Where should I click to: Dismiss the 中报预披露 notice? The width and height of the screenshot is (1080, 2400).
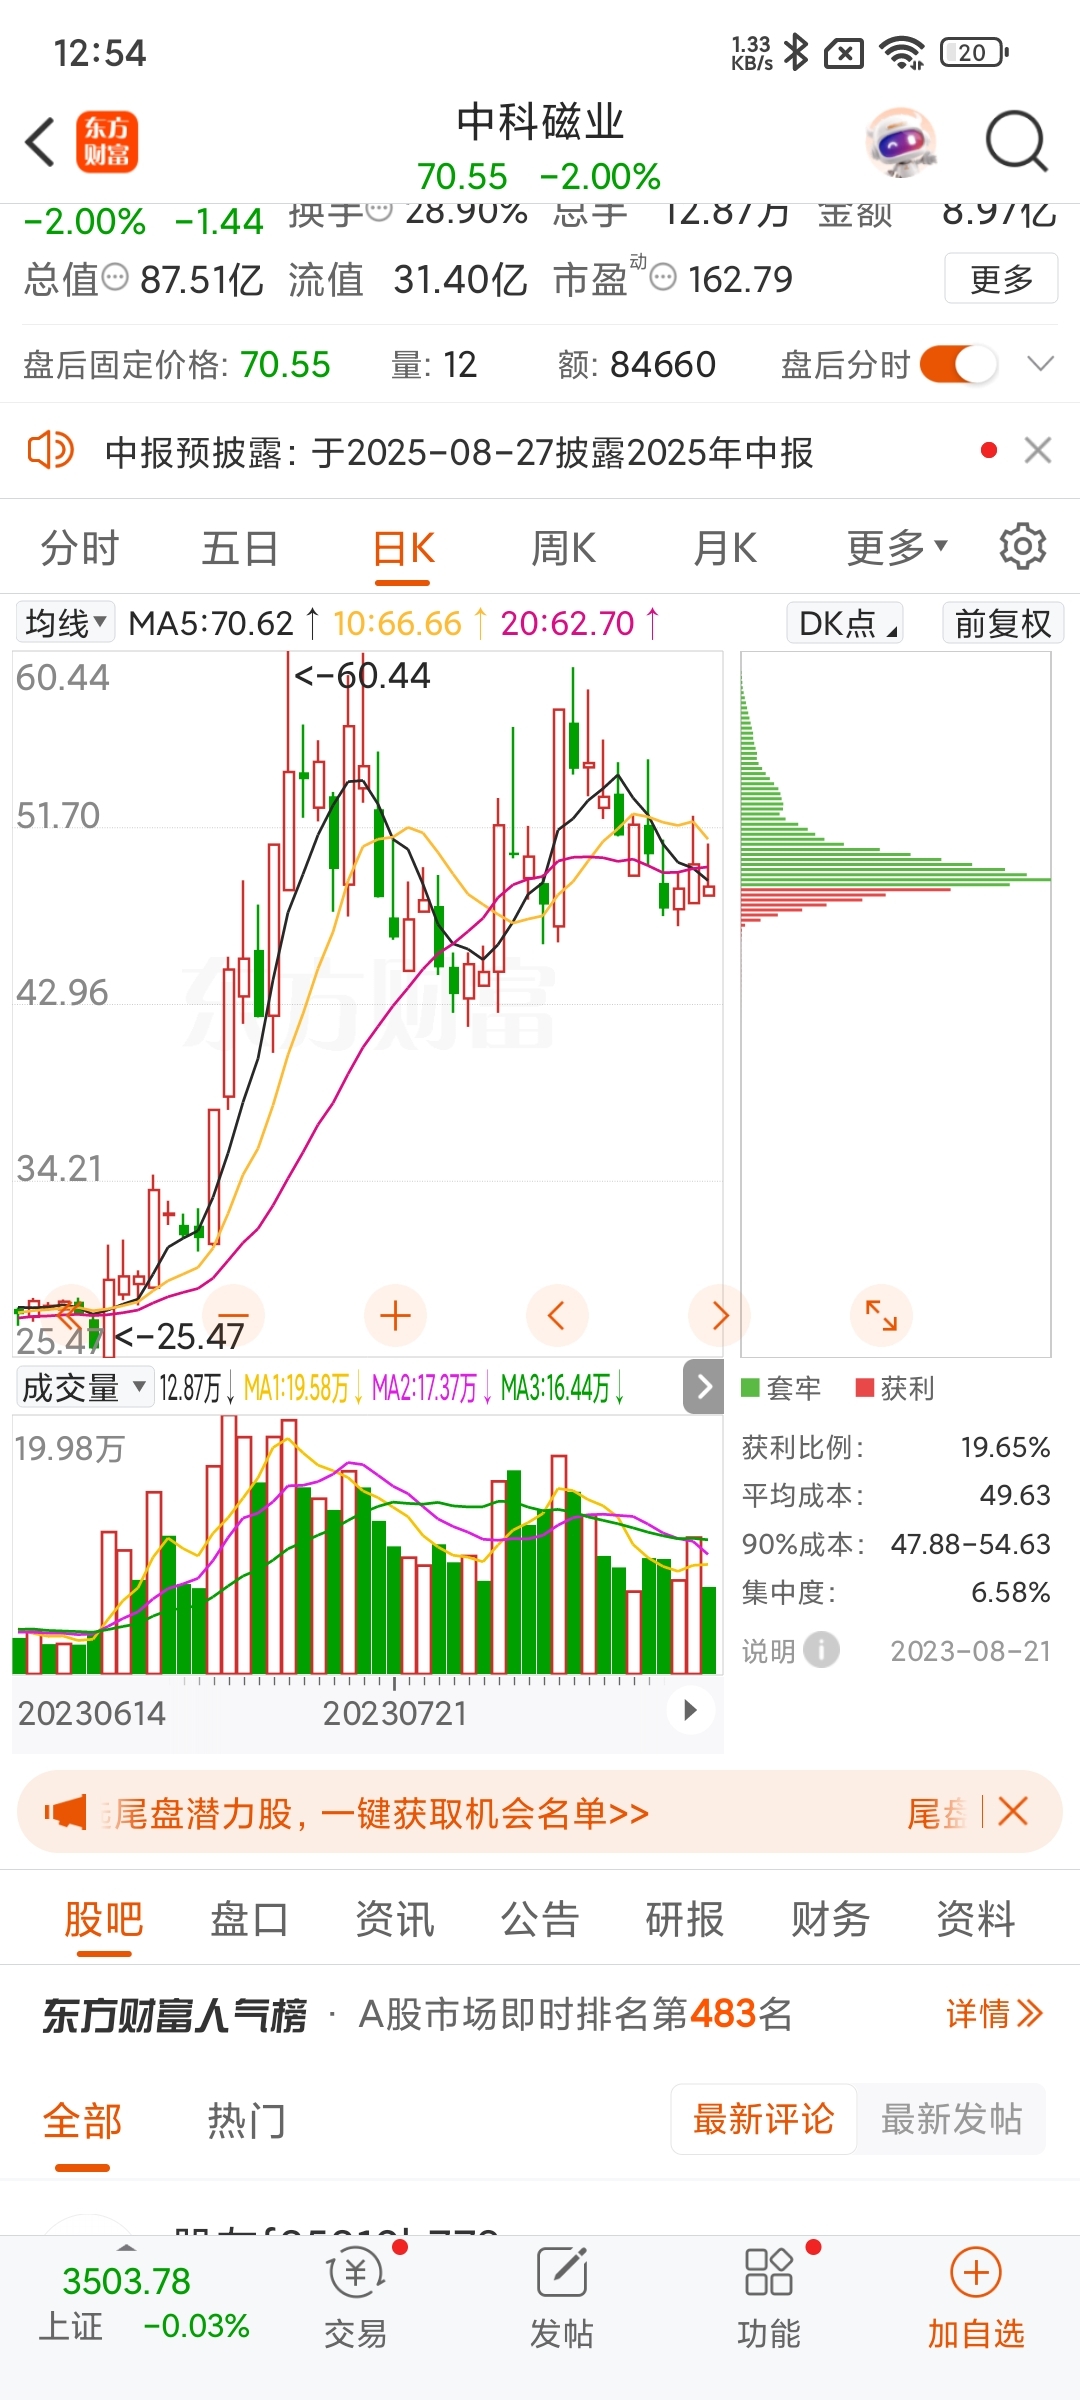coord(1038,450)
